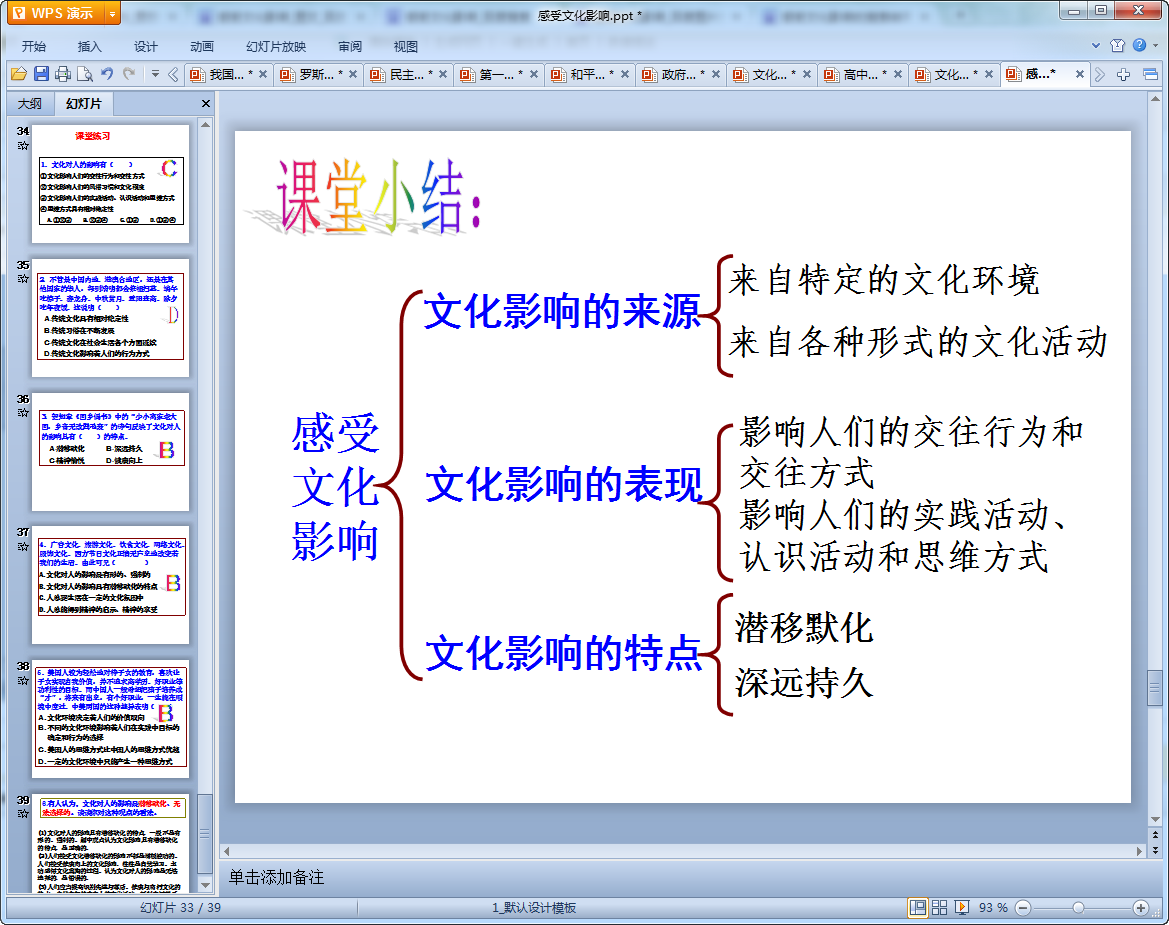Screen dimensions: 1169x925
Task: Go to the next slide with the double-down arrow
Action: pyautogui.click(x=1155, y=850)
